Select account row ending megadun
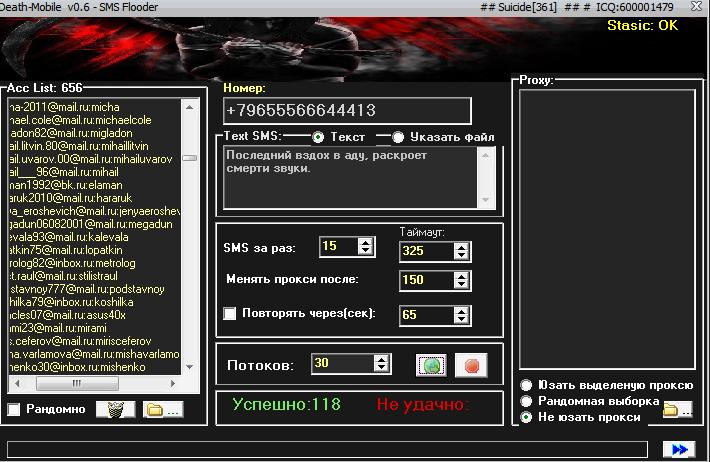The width and height of the screenshot is (710, 462). pos(95,224)
